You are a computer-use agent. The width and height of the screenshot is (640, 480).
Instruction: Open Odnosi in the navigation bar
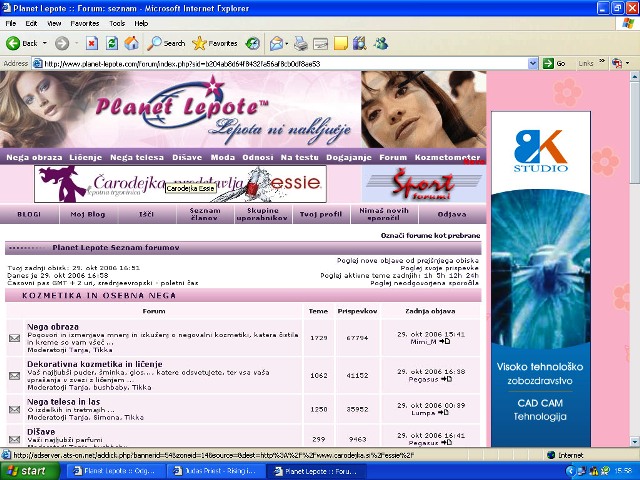(258, 157)
